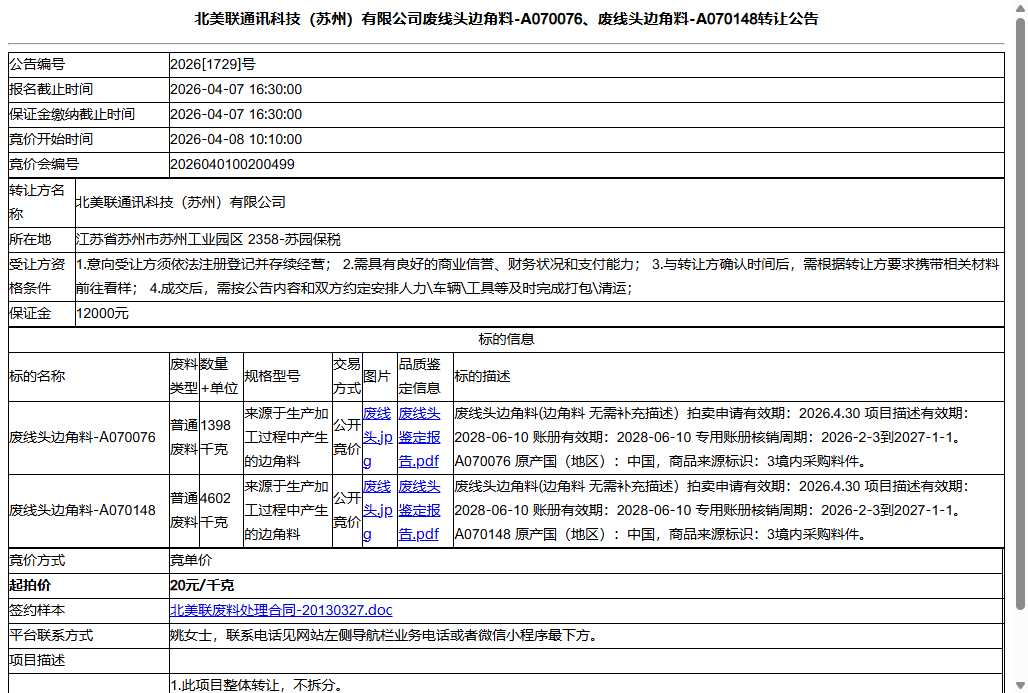Click the 标的信息 section header
Viewport: 1028px width, 693px height.
pos(506,339)
